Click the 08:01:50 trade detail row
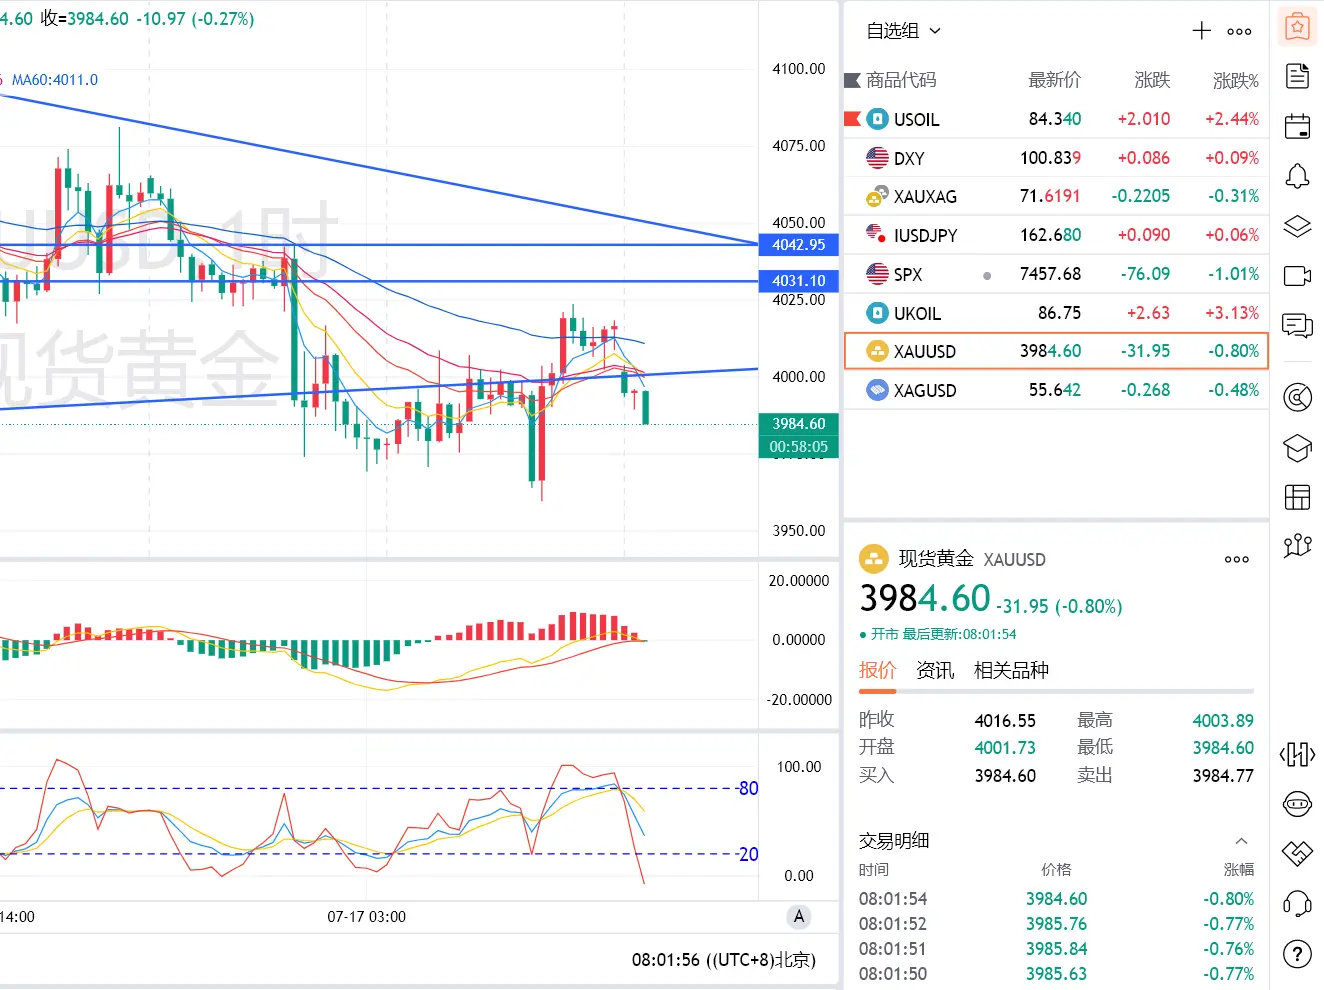This screenshot has height=990, width=1324. [x=1056, y=974]
